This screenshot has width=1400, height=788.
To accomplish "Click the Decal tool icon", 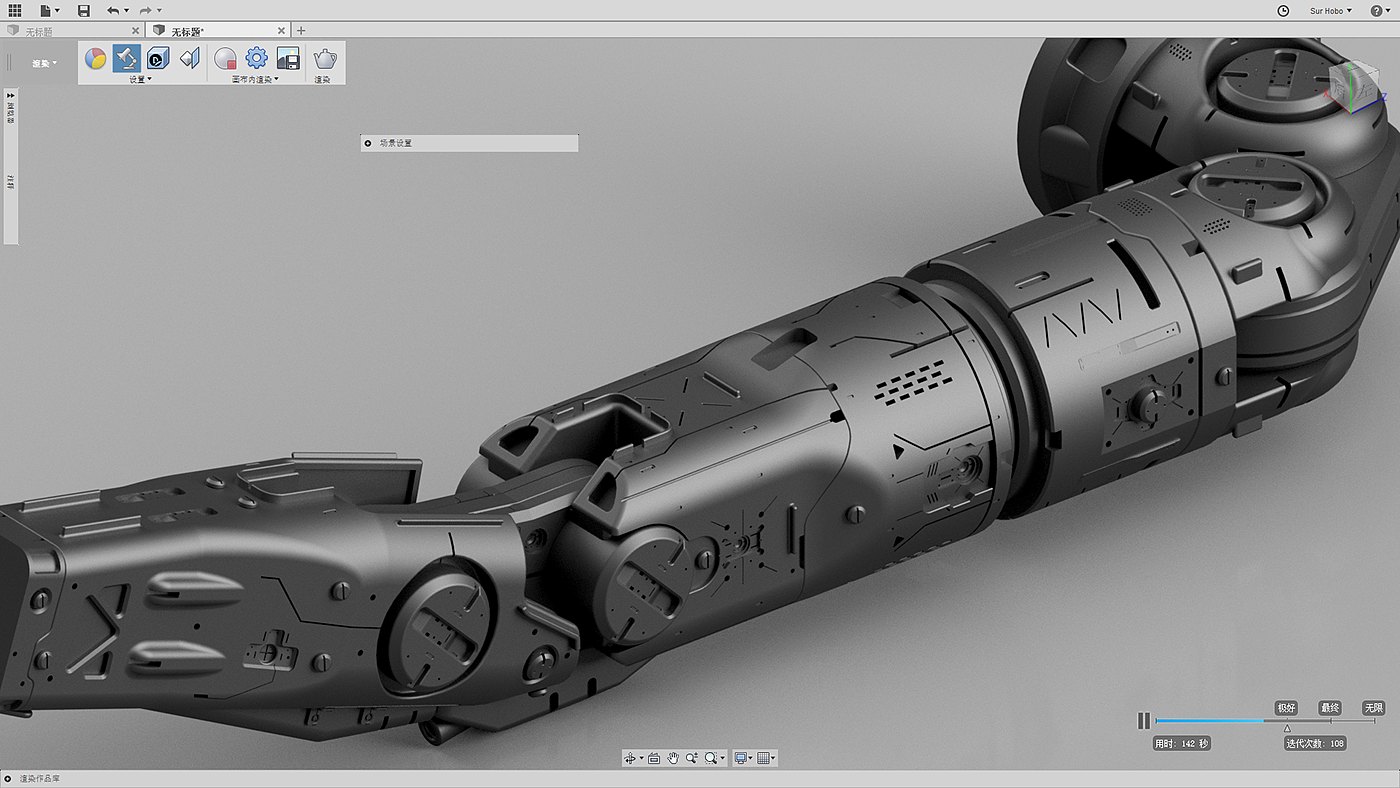I will coord(158,59).
